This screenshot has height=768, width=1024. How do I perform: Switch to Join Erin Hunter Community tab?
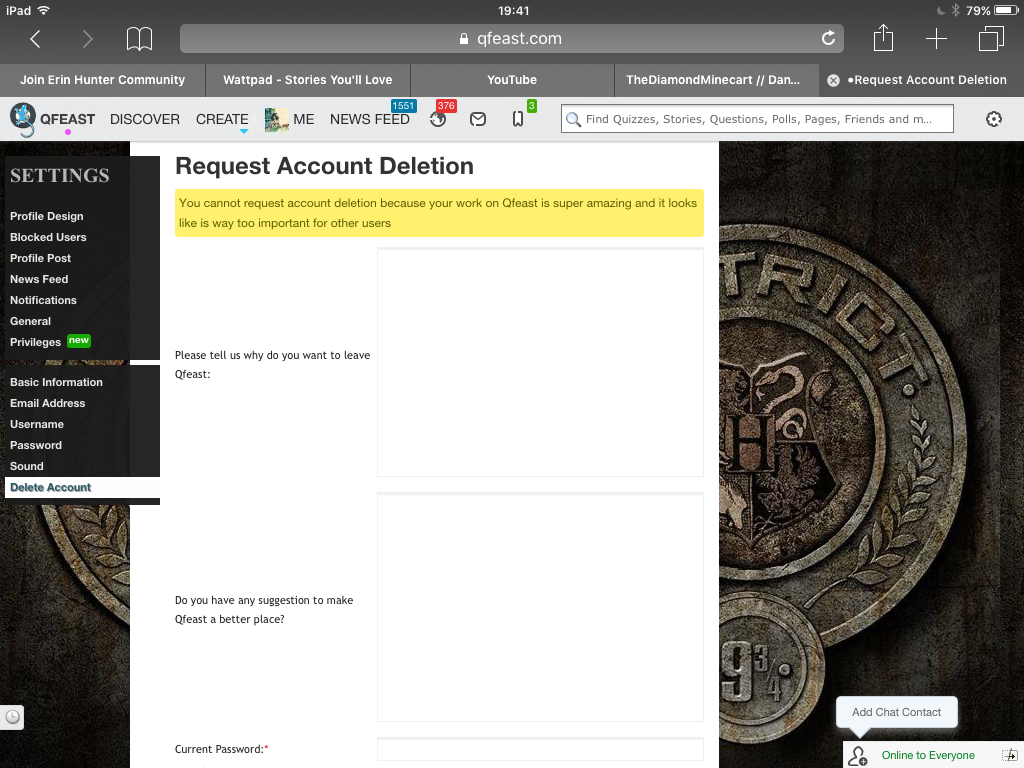pos(103,80)
